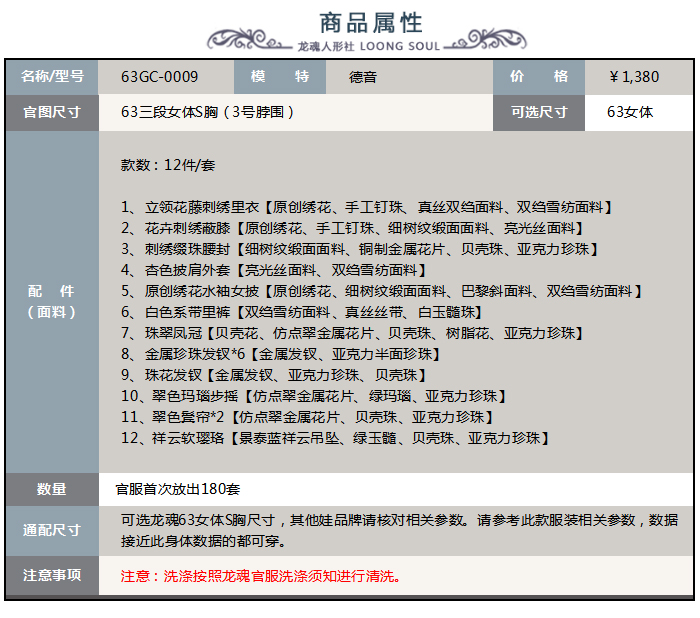
Task: Click the 63女体 option value
Action: tap(630, 112)
